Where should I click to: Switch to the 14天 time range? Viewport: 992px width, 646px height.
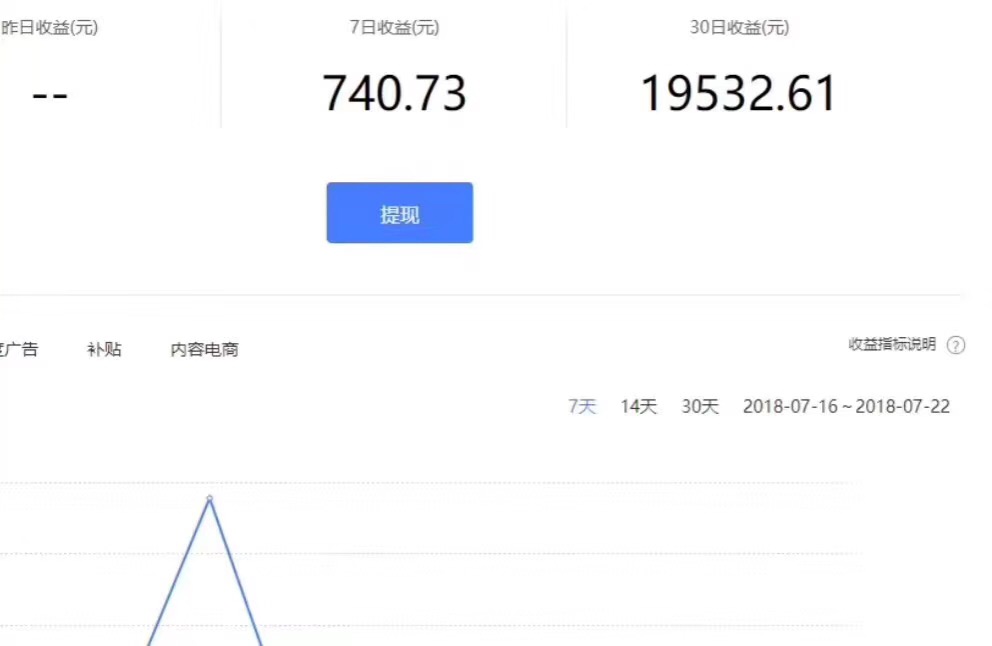coord(639,406)
